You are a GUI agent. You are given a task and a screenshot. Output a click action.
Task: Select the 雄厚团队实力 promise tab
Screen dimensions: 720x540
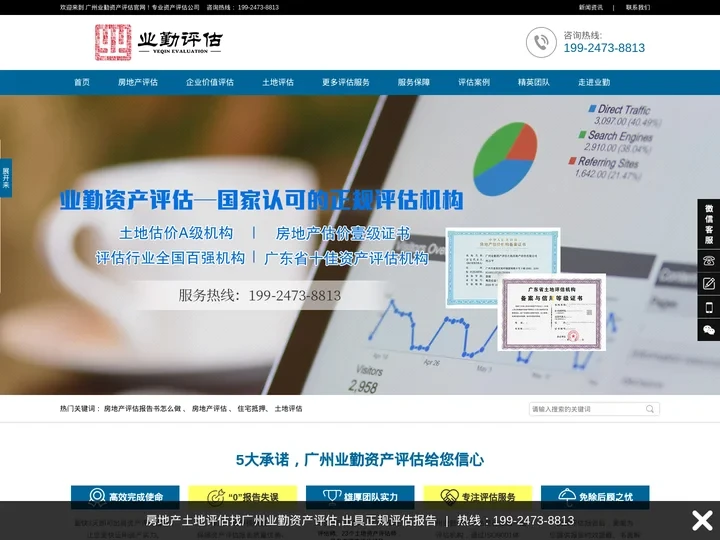[360, 497]
